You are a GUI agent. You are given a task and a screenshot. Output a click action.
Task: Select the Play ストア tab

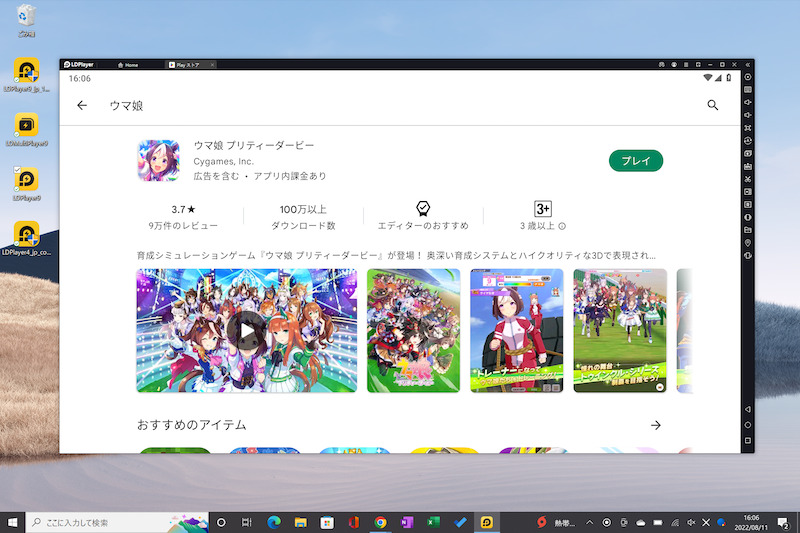point(184,65)
